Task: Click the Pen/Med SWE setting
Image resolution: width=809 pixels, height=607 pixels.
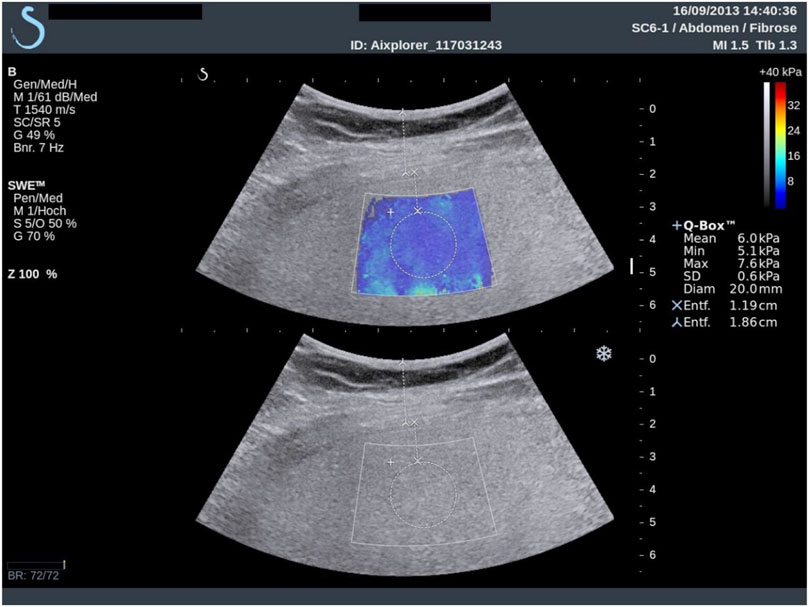Action: pyautogui.click(x=38, y=198)
